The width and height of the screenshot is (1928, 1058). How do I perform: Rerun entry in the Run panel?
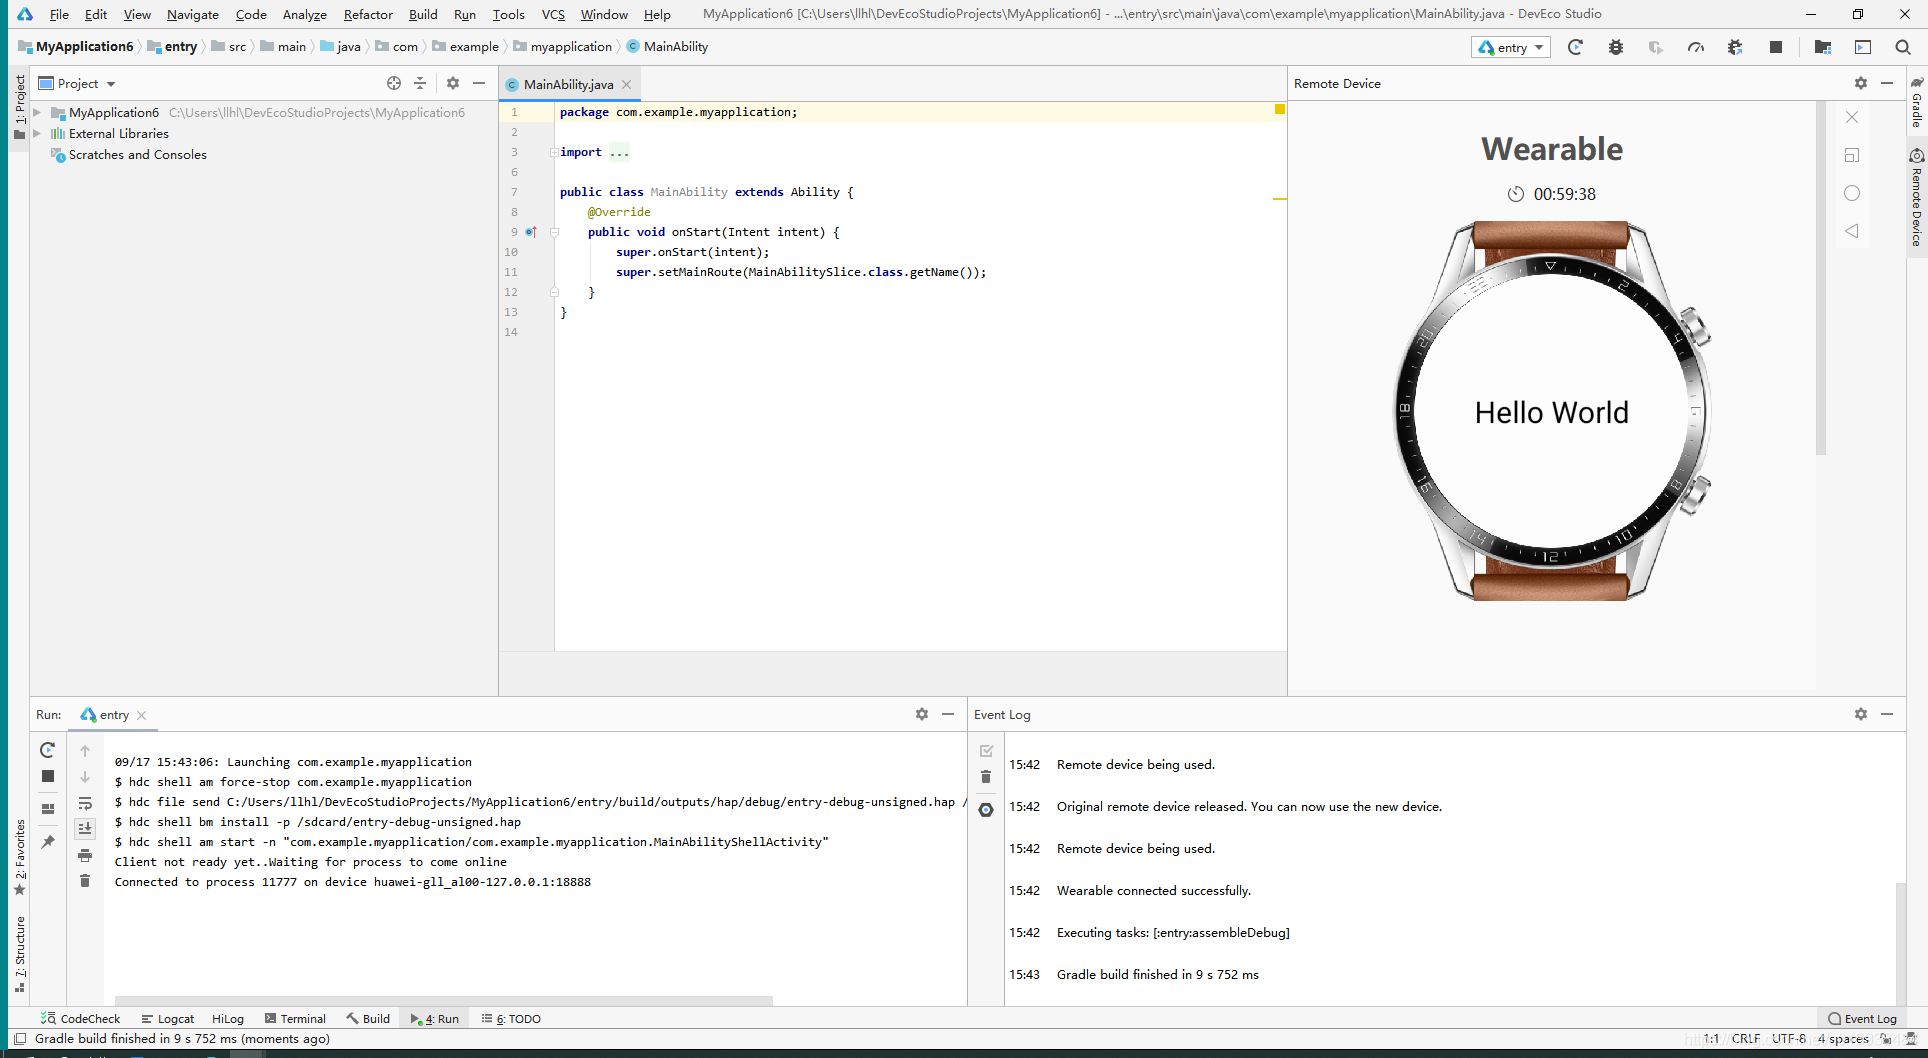pyautogui.click(x=47, y=750)
